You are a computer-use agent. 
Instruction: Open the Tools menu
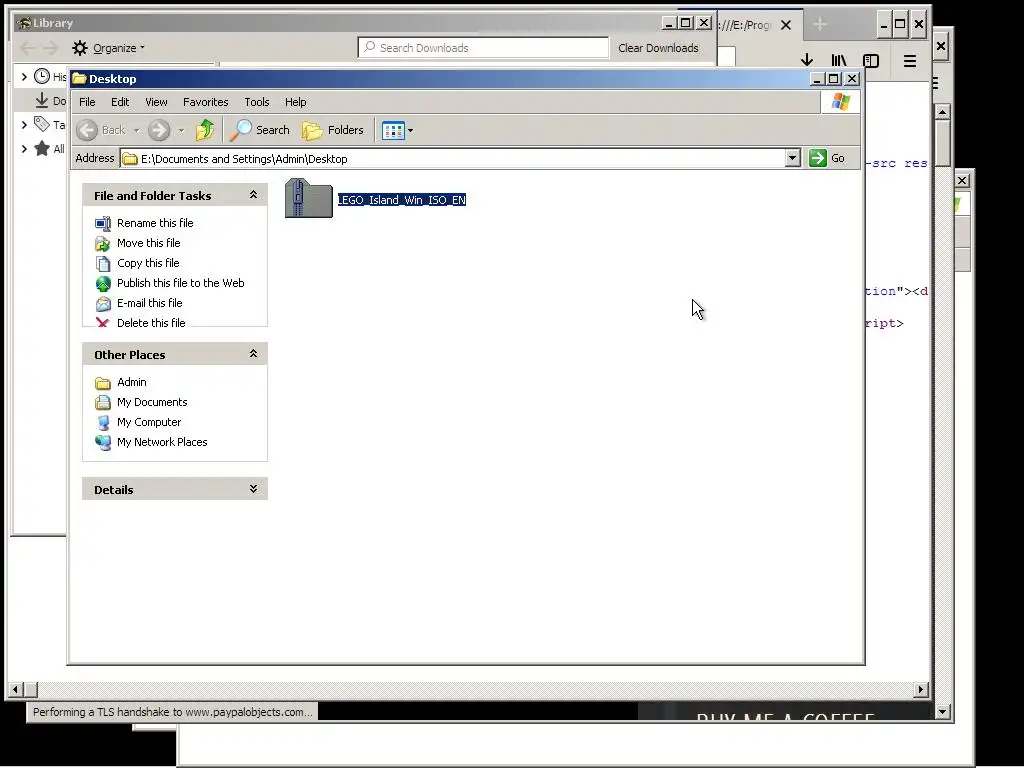(x=257, y=102)
